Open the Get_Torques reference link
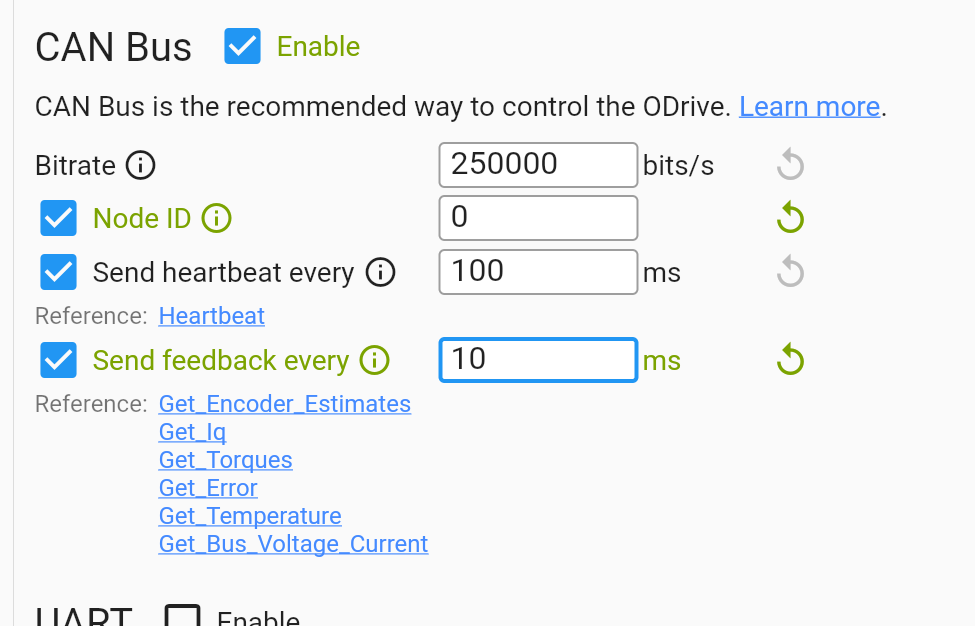This screenshot has width=975, height=626. coord(226,460)
